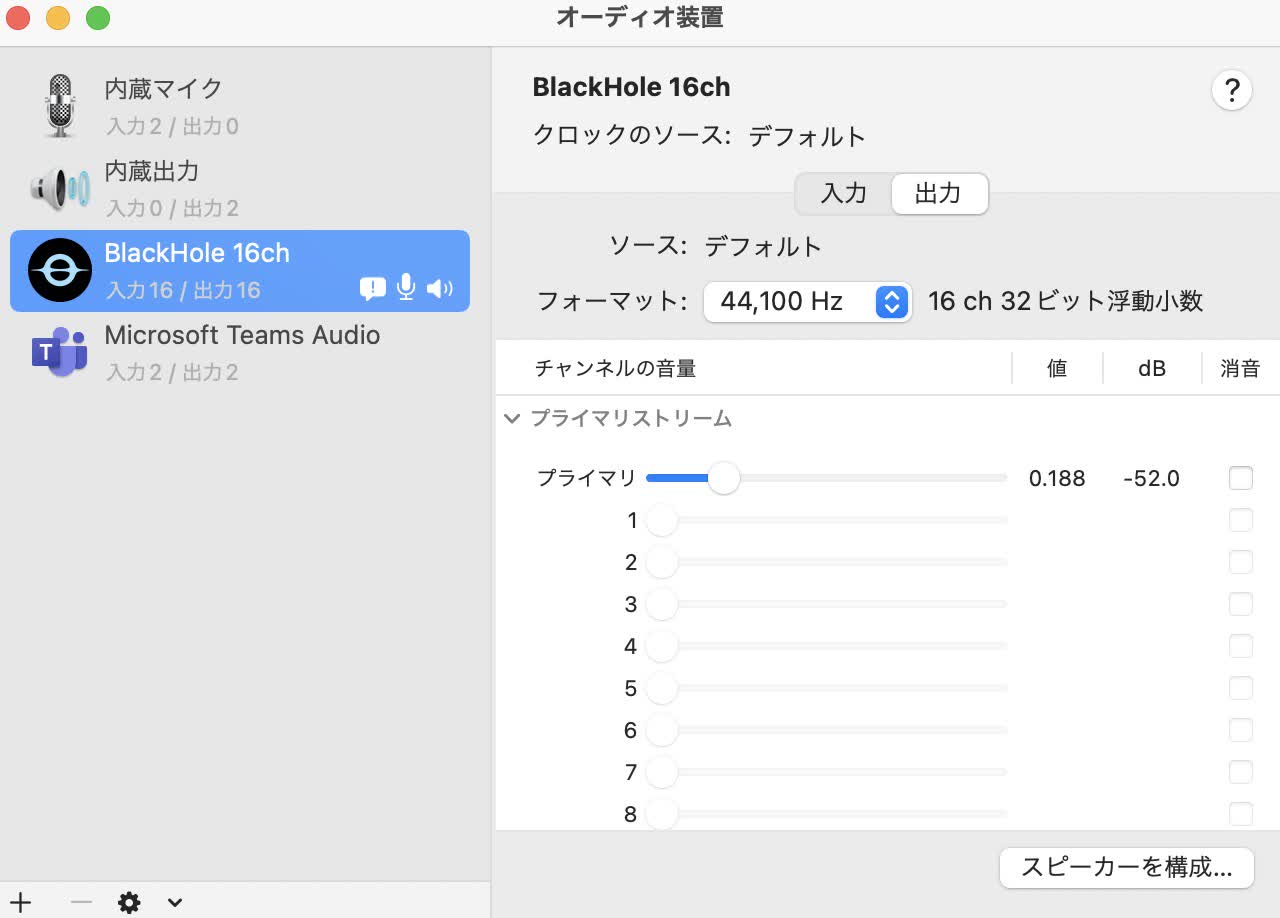The width and height of the screenshot is (1280, 918).
Task: Click the channel 2 volume slider
Action: pyautogui.click(x=827, y=562)
